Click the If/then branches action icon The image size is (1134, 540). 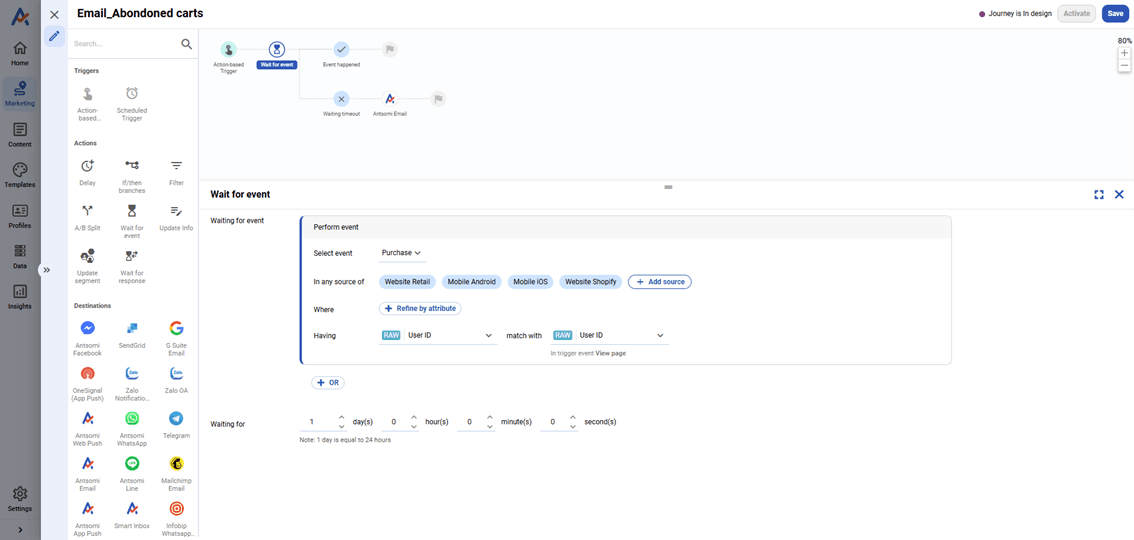pyautogui.click(x=132, y=166)
